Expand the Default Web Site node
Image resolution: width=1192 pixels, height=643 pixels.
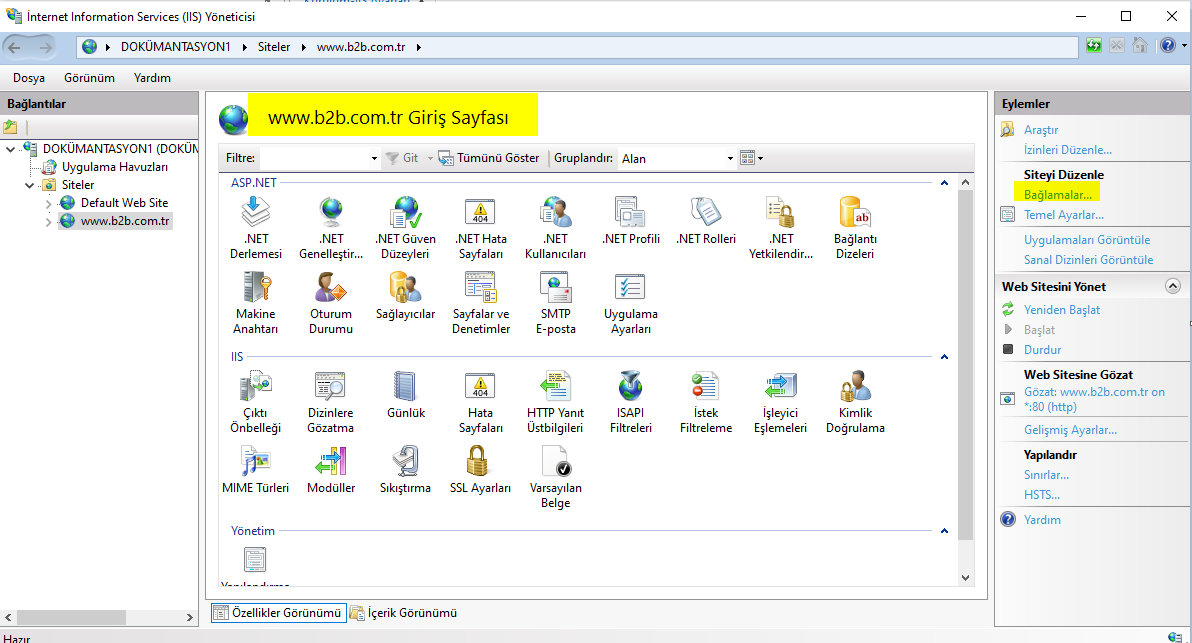(x=49, y=204)
